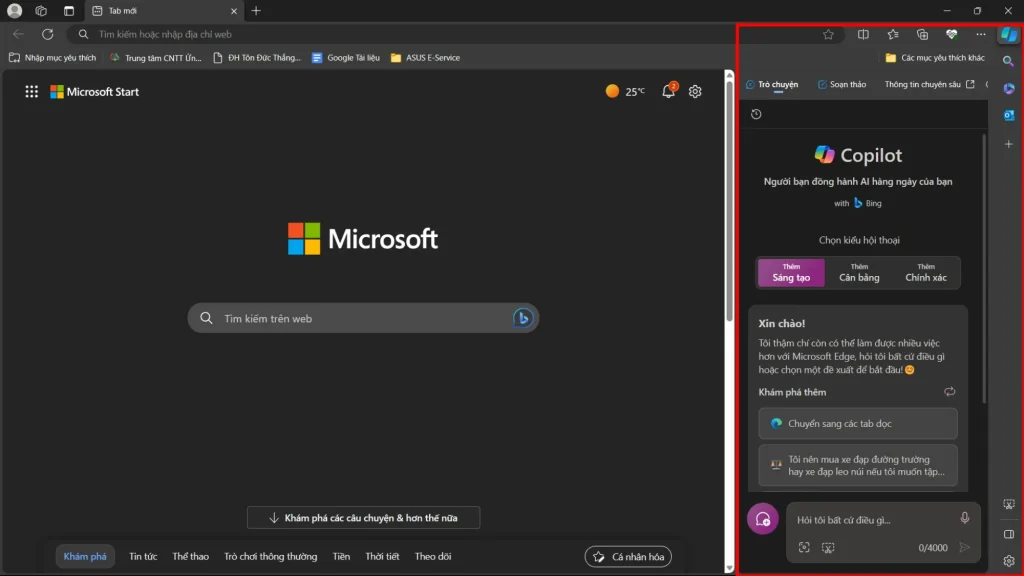Refresh Khám phá thêm suggestions icon
The width and height of the screenshot is (1024, 576).
[x=950, y=392]
